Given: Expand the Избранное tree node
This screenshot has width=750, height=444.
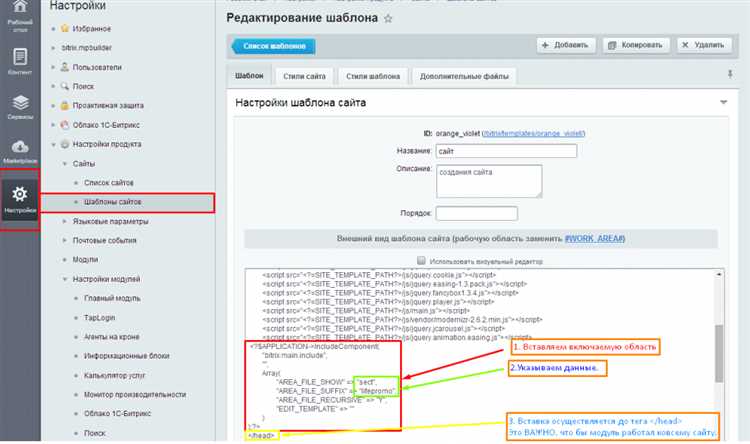Looking at the screenshot, I should [54, 29].
